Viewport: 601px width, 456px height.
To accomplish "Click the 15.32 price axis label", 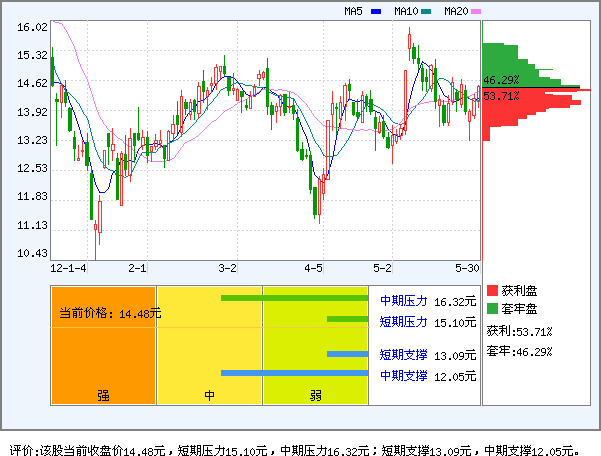I will [x=32, y=55].
